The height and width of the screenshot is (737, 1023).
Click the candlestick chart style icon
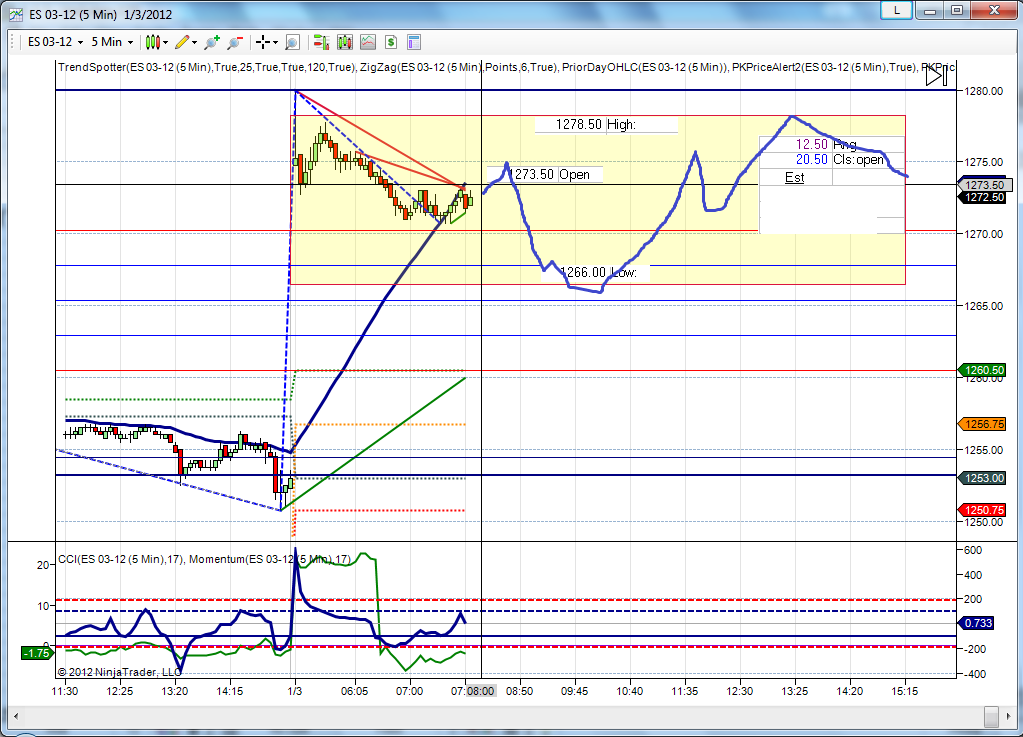(x=152, y=42)
